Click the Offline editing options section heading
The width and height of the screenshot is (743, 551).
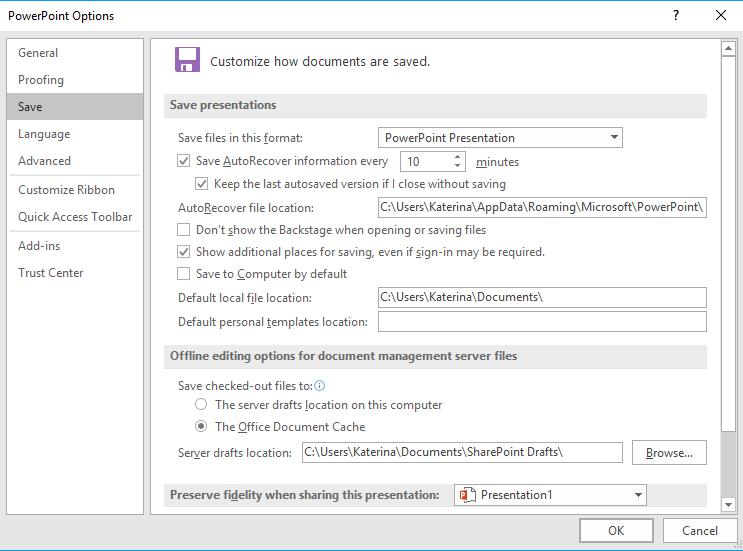point(344,356)
